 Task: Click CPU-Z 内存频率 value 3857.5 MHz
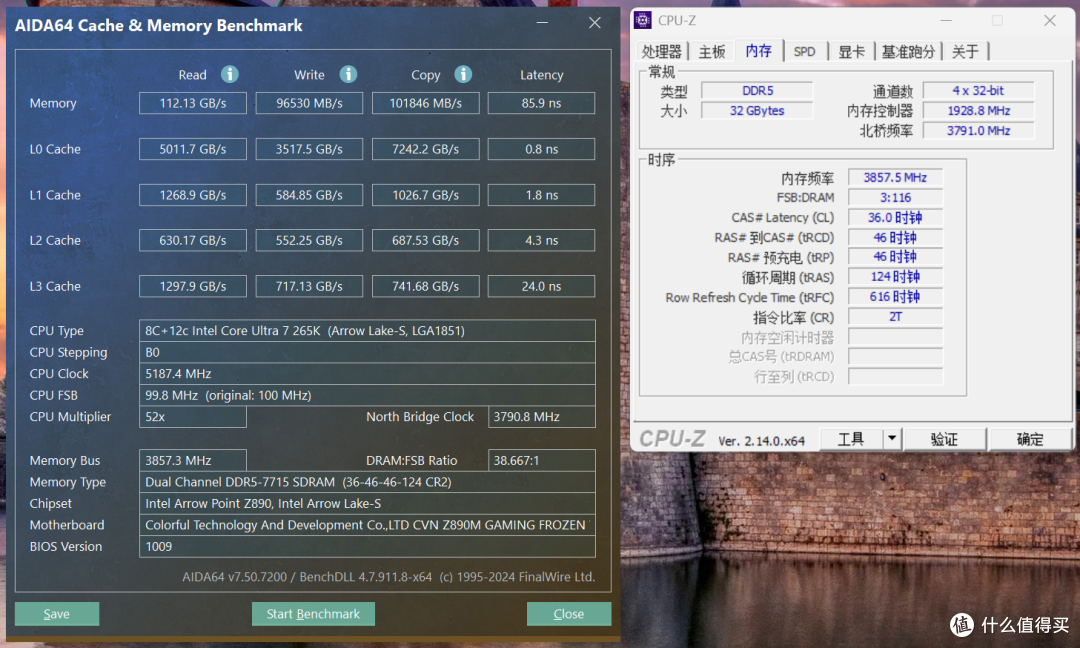pyautogui.click(x=895, y=177)
